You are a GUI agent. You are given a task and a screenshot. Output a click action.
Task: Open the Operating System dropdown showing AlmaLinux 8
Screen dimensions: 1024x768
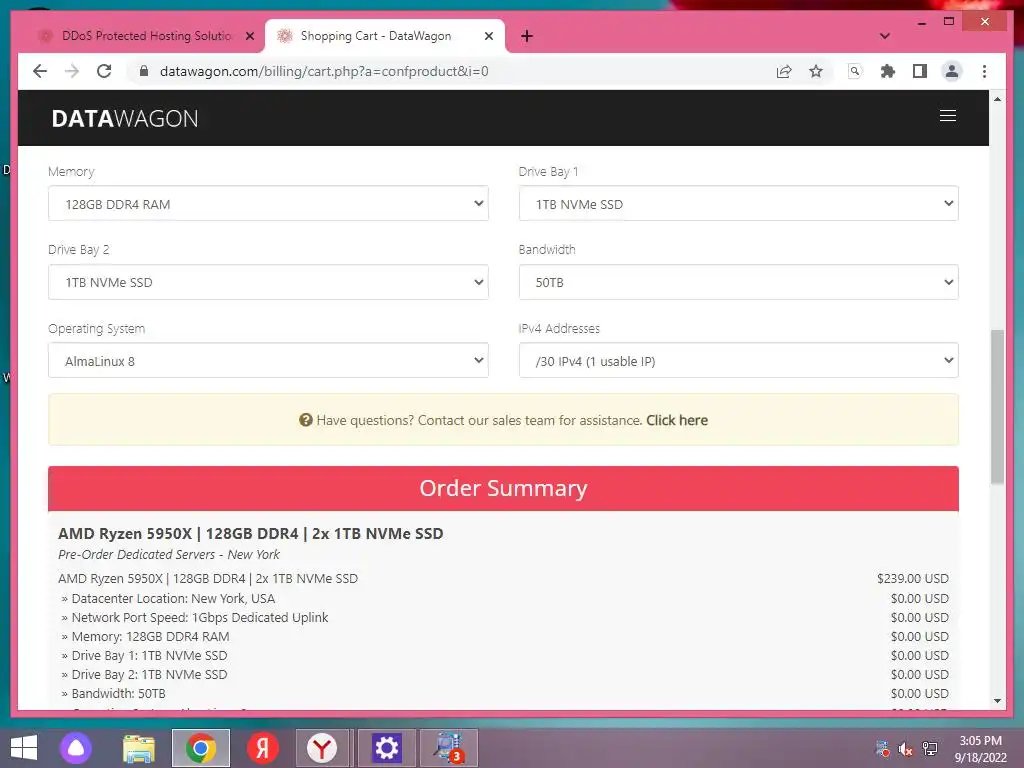(268, 360)
